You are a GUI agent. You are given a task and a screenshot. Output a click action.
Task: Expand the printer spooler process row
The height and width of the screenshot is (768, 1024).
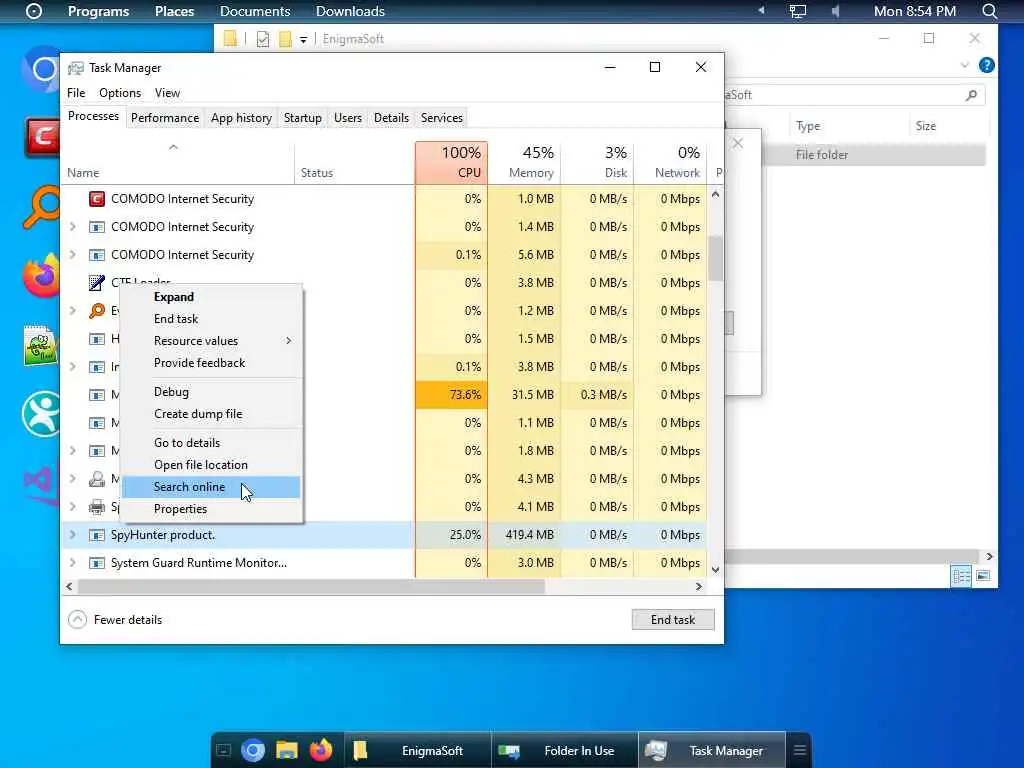pyautogui.click(x=72, y=507)
